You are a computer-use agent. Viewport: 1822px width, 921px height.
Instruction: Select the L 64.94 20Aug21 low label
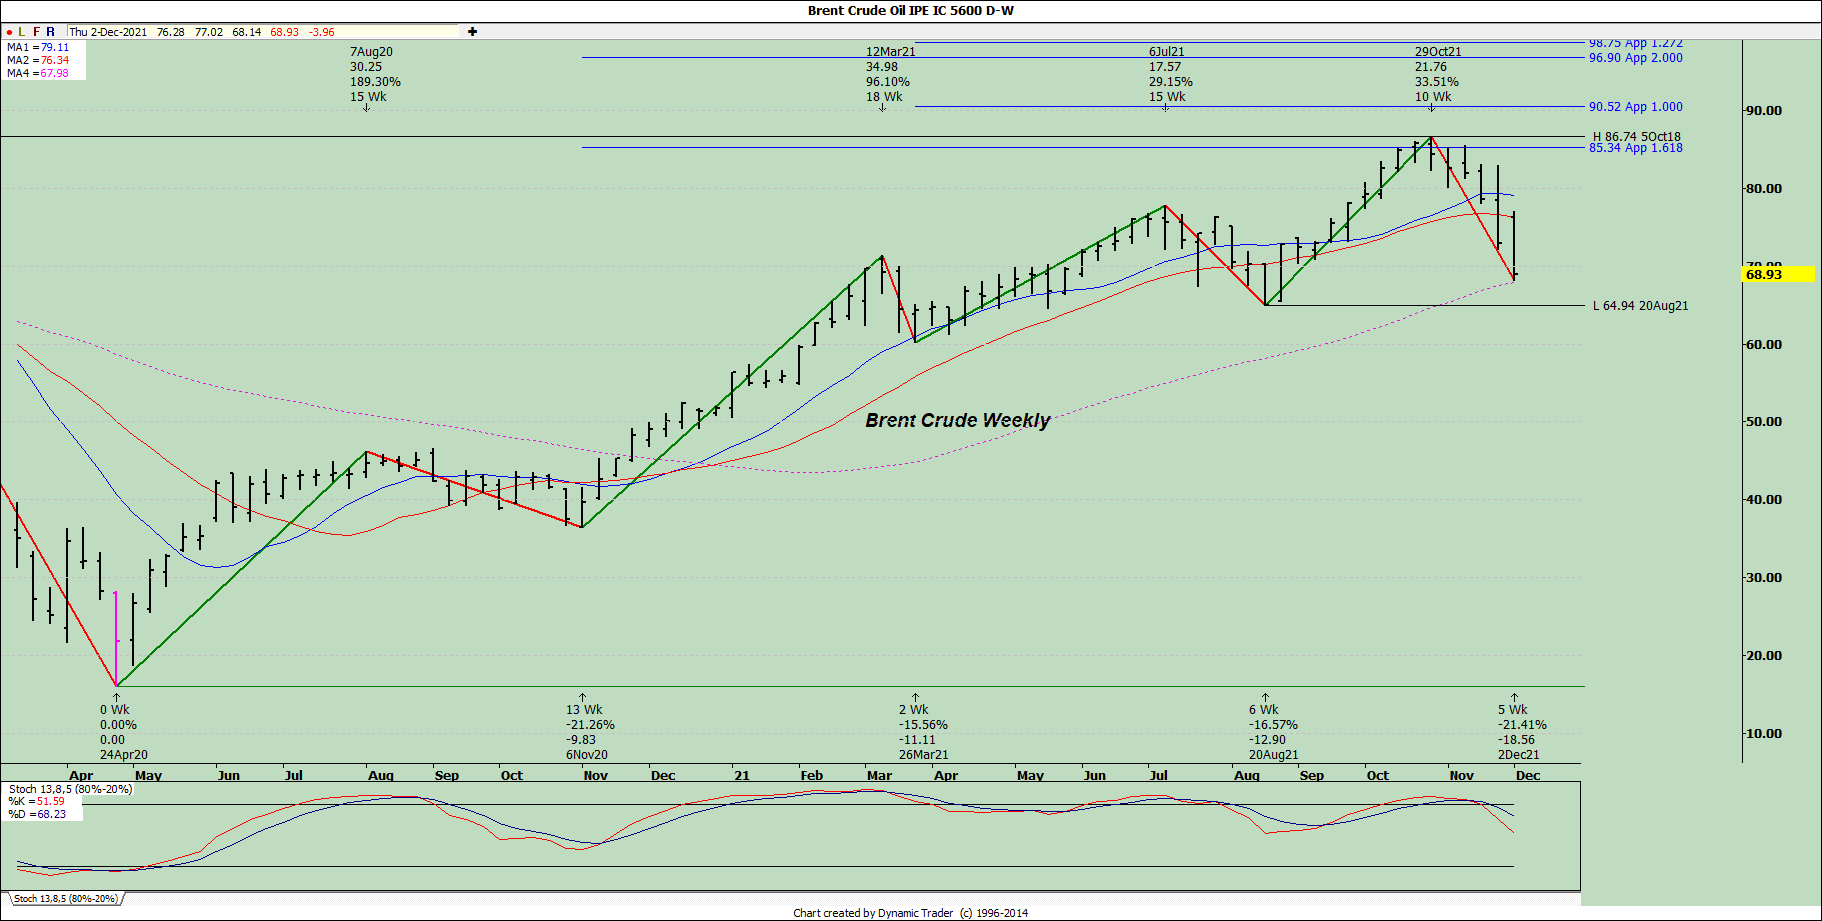tap(1640, 306)
